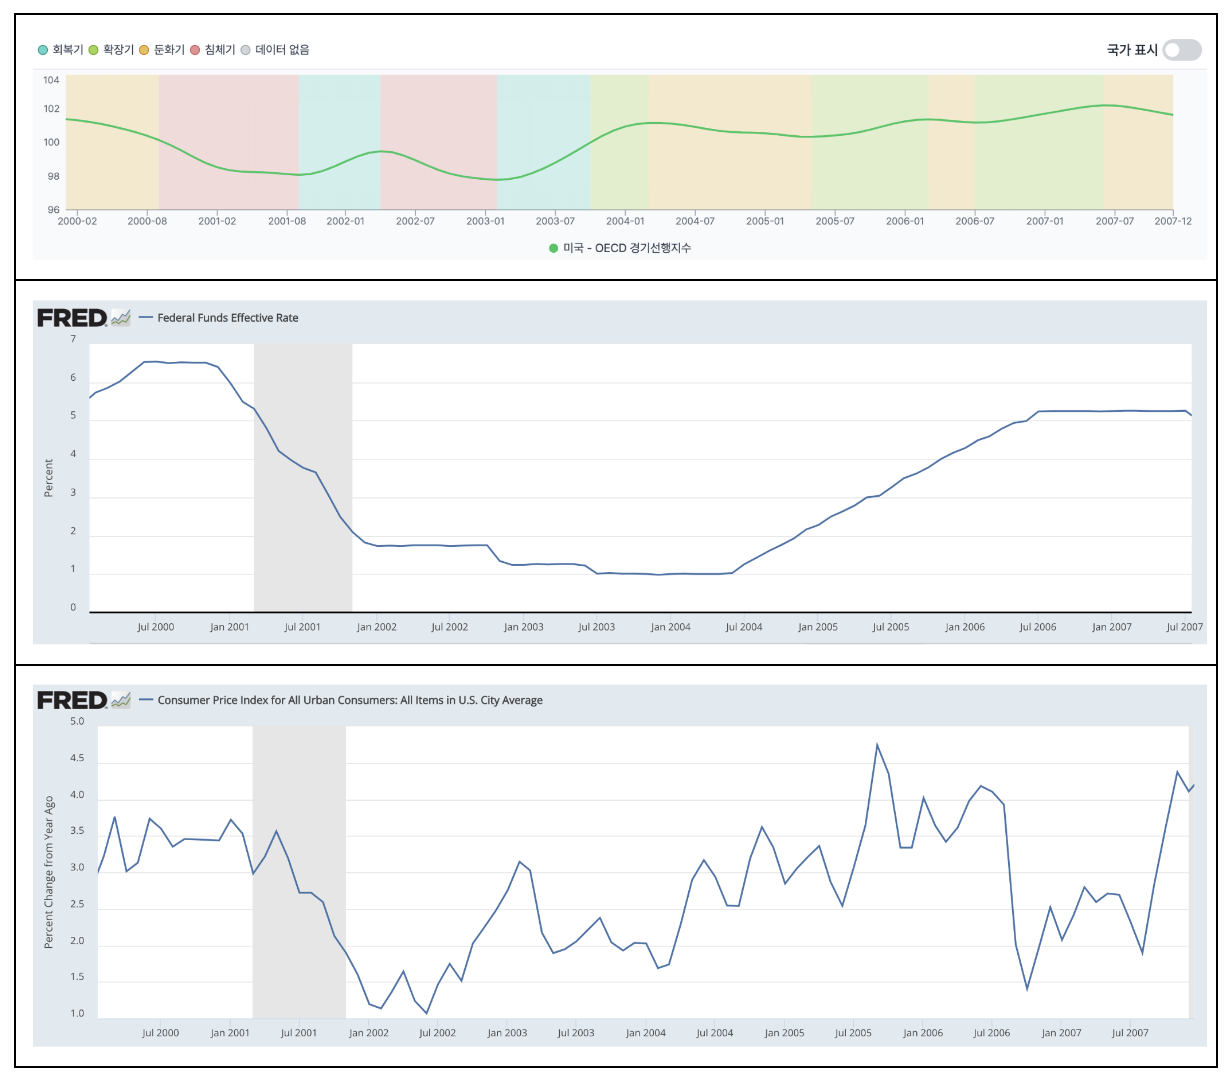1230x1086 pixels.
Task: Click the Jan 2004 x-axis label on Federal Funds chart
Action: point(670,627)
